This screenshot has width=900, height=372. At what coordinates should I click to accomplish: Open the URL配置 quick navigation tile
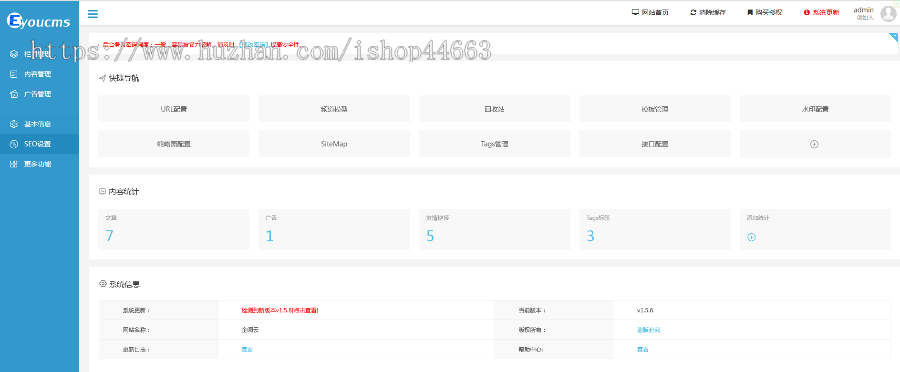(x=174, y=108)
